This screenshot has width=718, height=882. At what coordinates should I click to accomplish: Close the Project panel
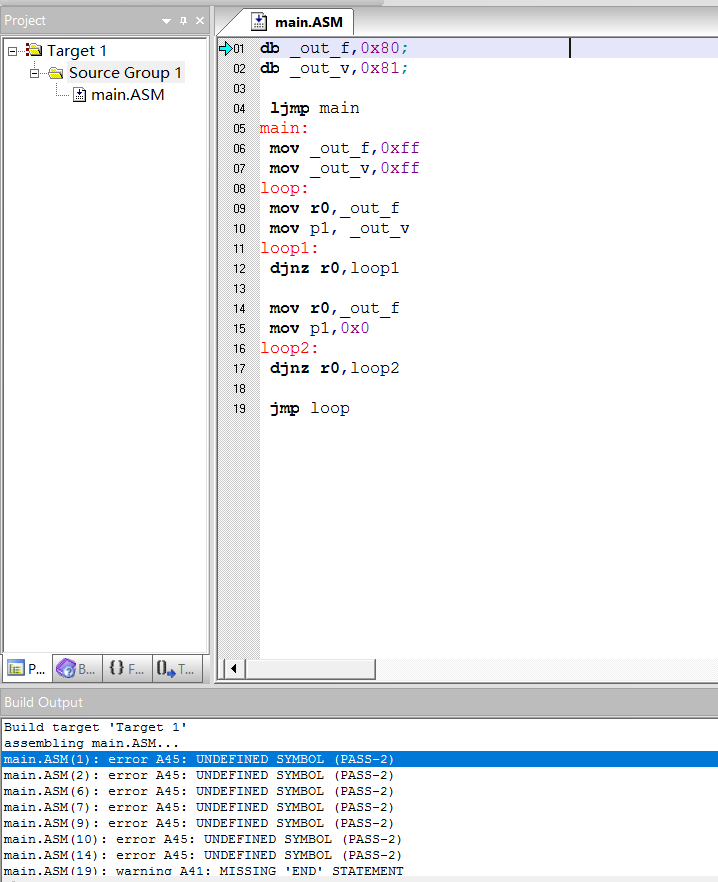pyautogui.click(x=200, y=21)
